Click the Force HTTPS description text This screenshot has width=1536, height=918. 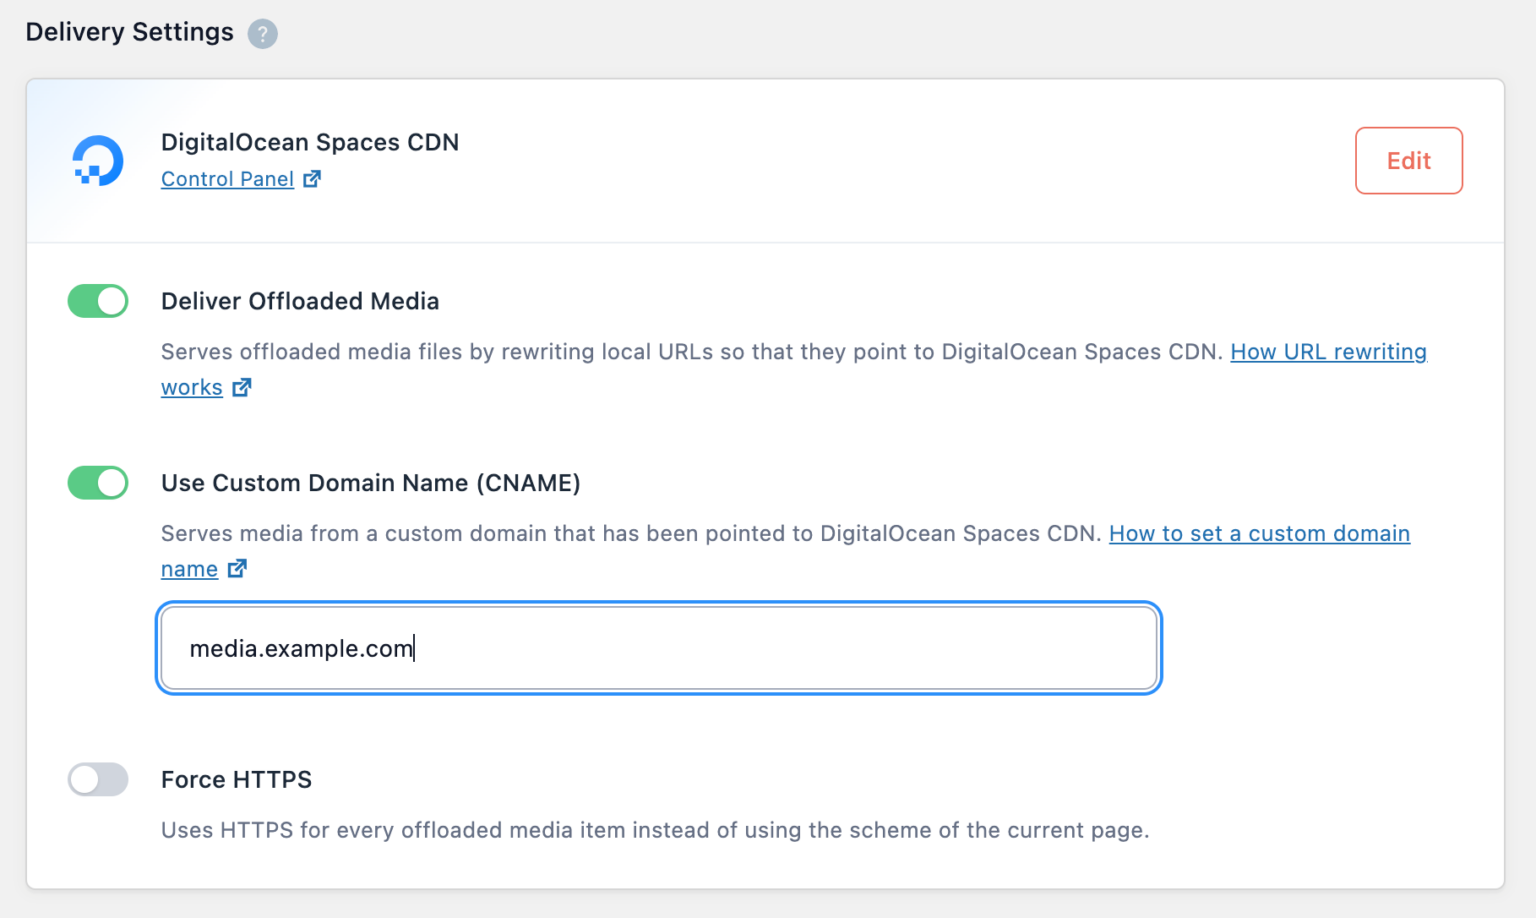(x=655, y=830)
